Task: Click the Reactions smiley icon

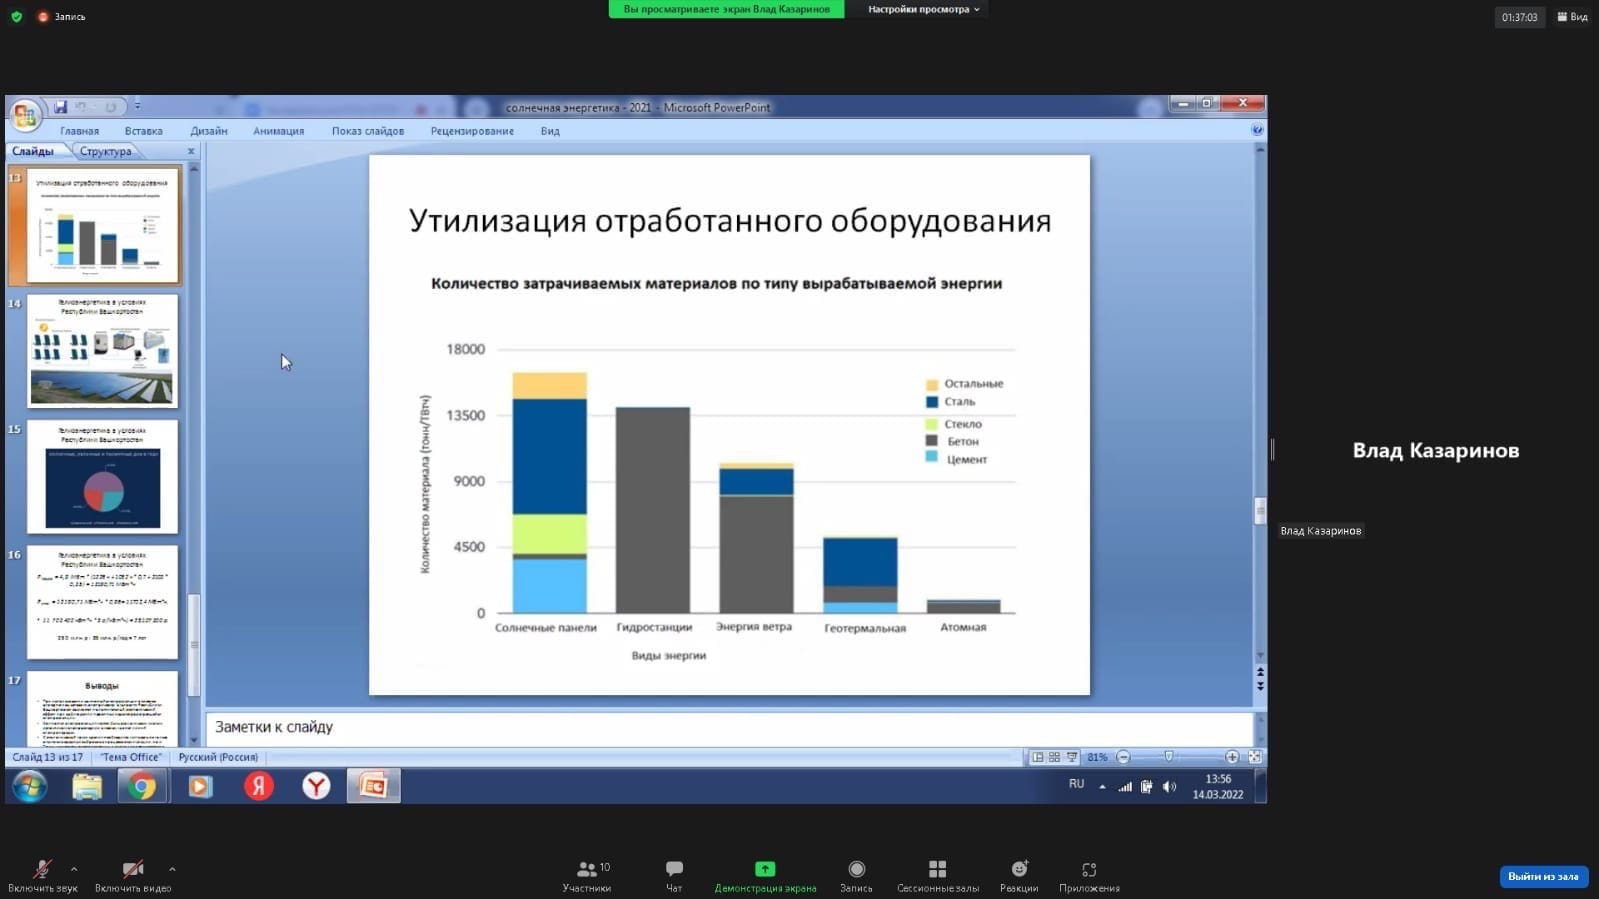Action: click(x=1019, y=870)
